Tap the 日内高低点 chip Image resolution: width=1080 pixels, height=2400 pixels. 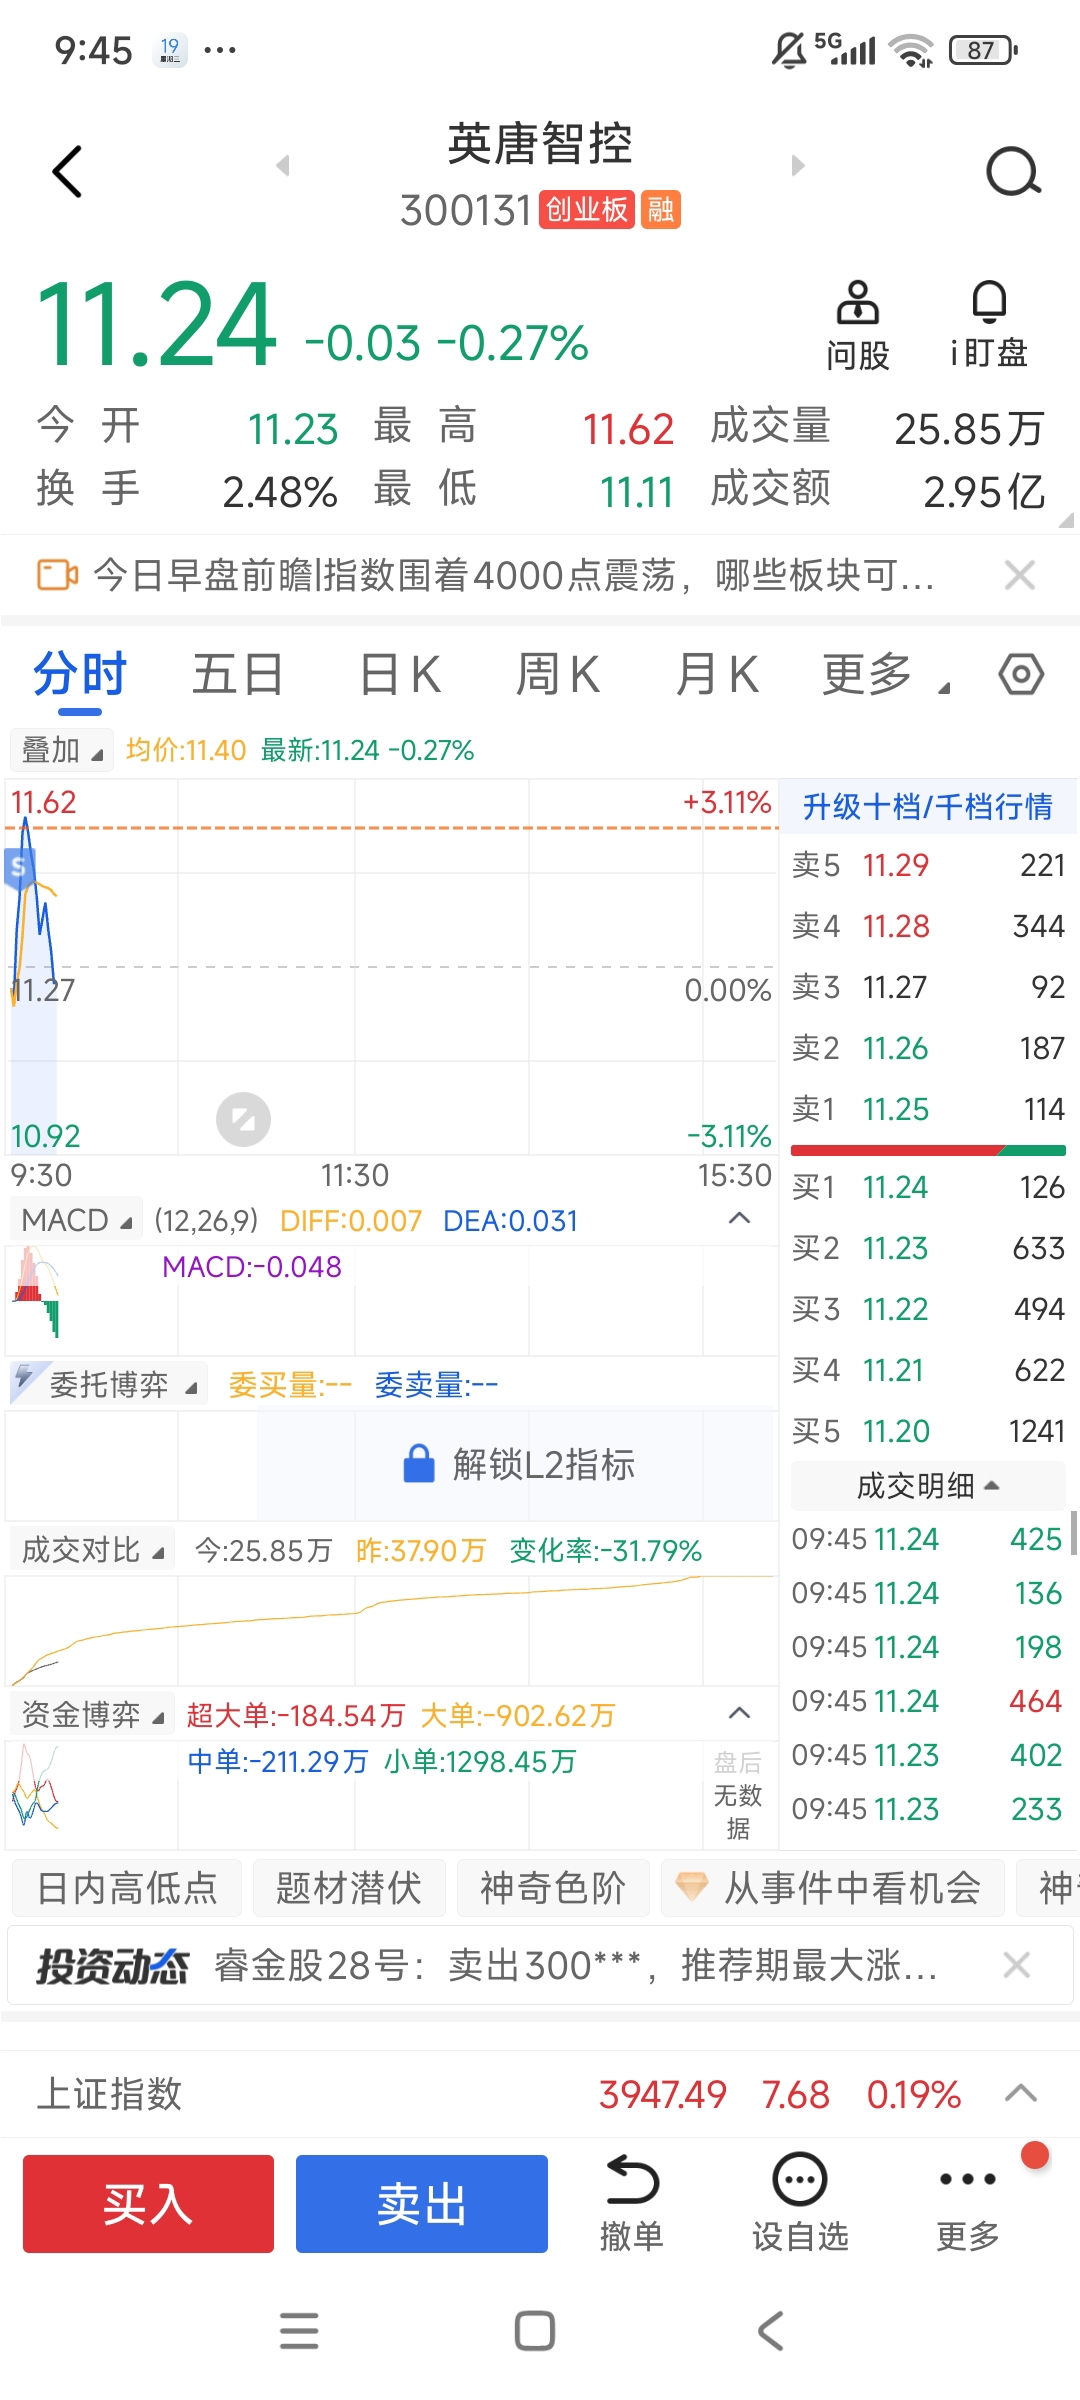tap(127, 1888)
